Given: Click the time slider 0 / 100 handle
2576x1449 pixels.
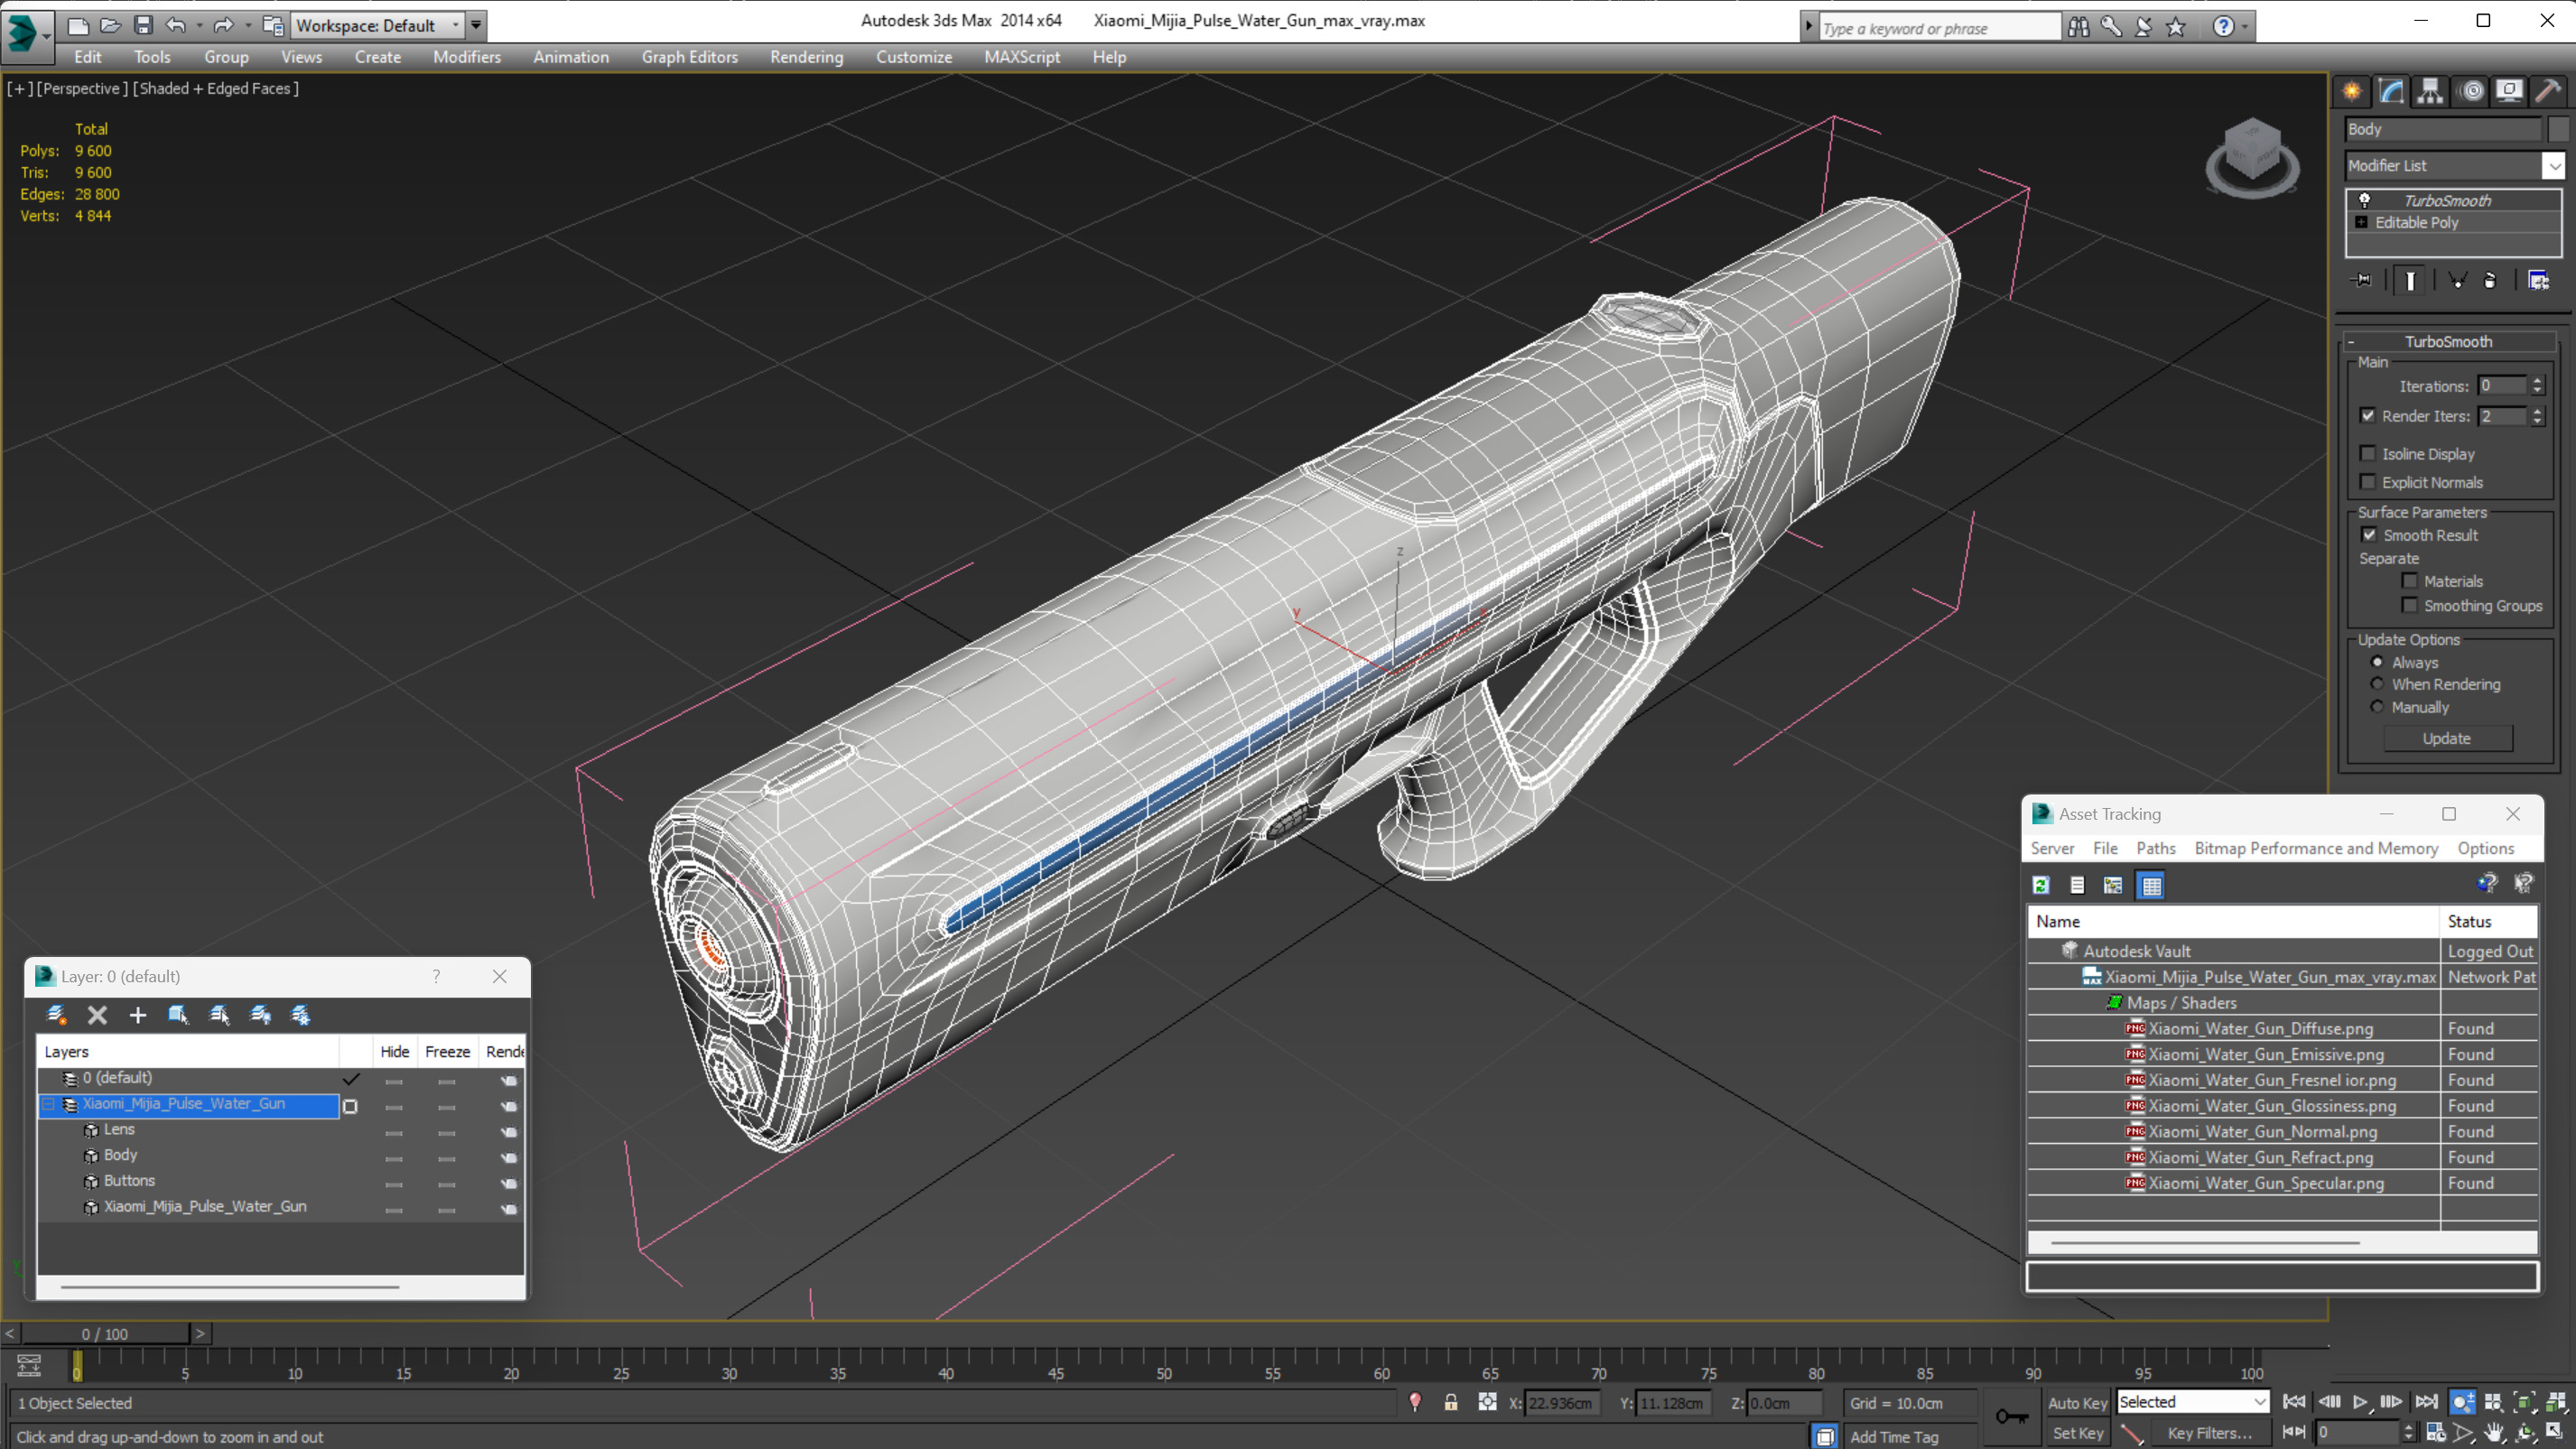Looking at the screenshot, I should tap(105, 1334).
